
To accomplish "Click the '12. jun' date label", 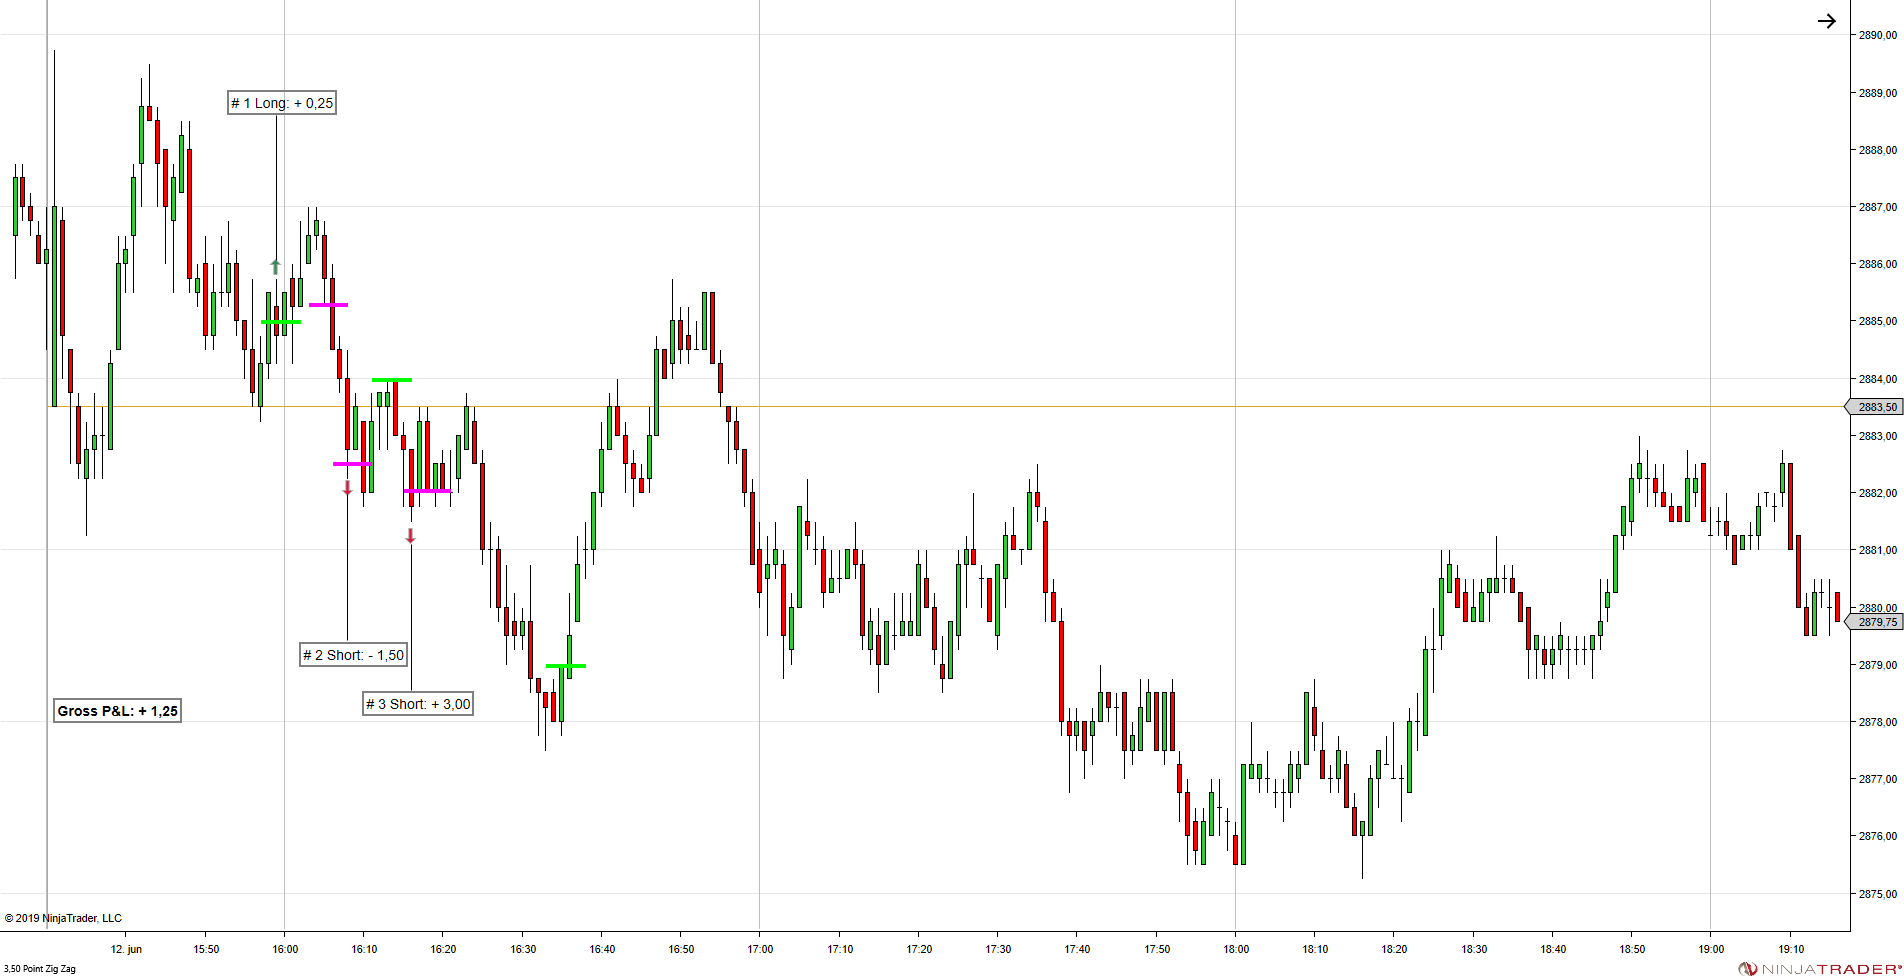I will pos(126,949).
